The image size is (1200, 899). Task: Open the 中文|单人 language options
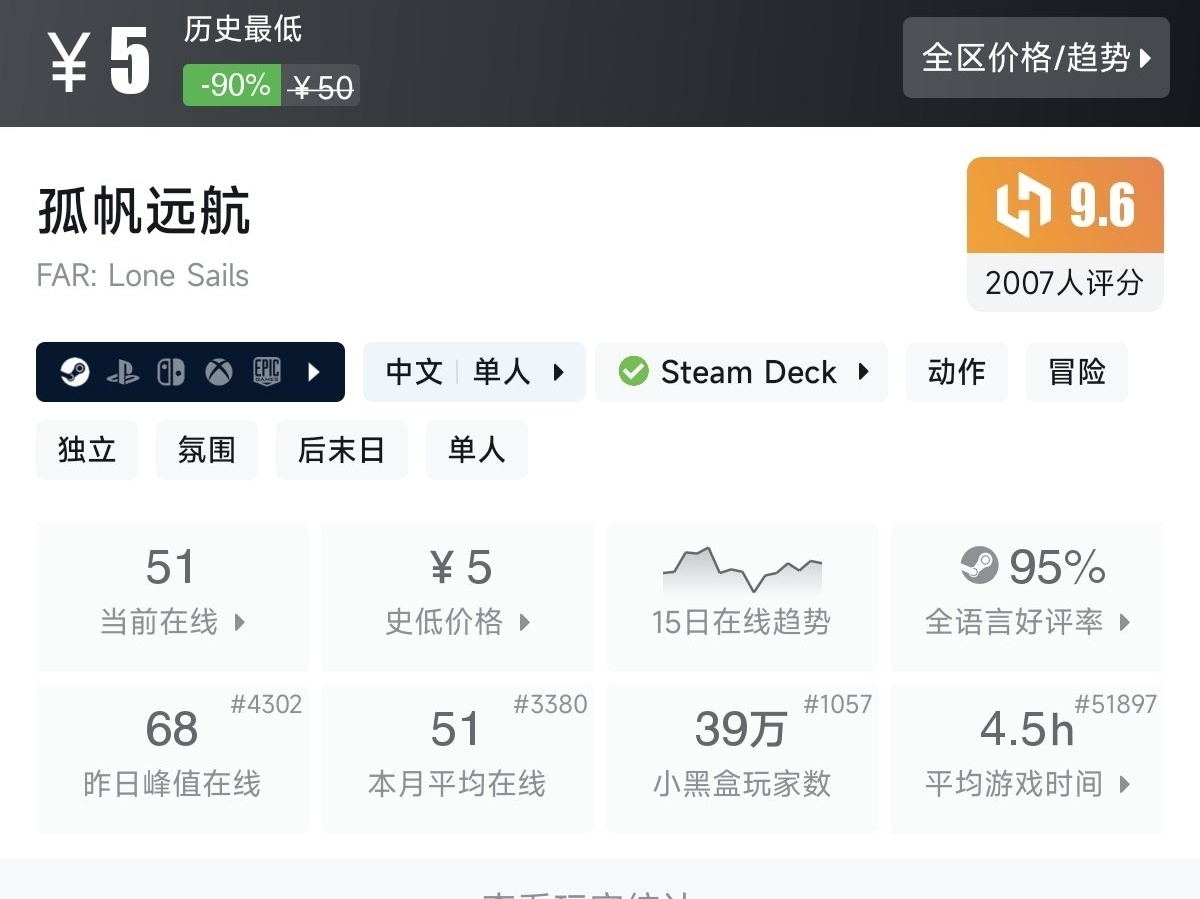point(474,372)
